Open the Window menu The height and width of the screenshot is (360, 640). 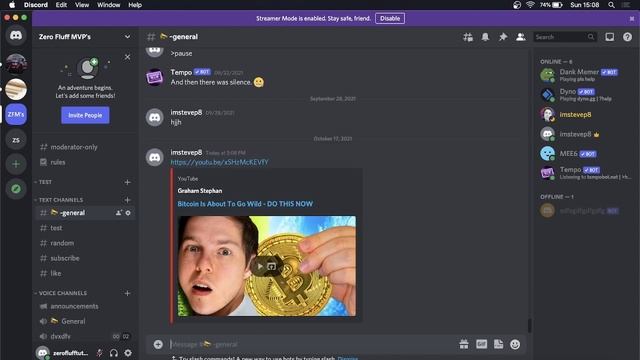pyautogui.click(x=109, y=5)
